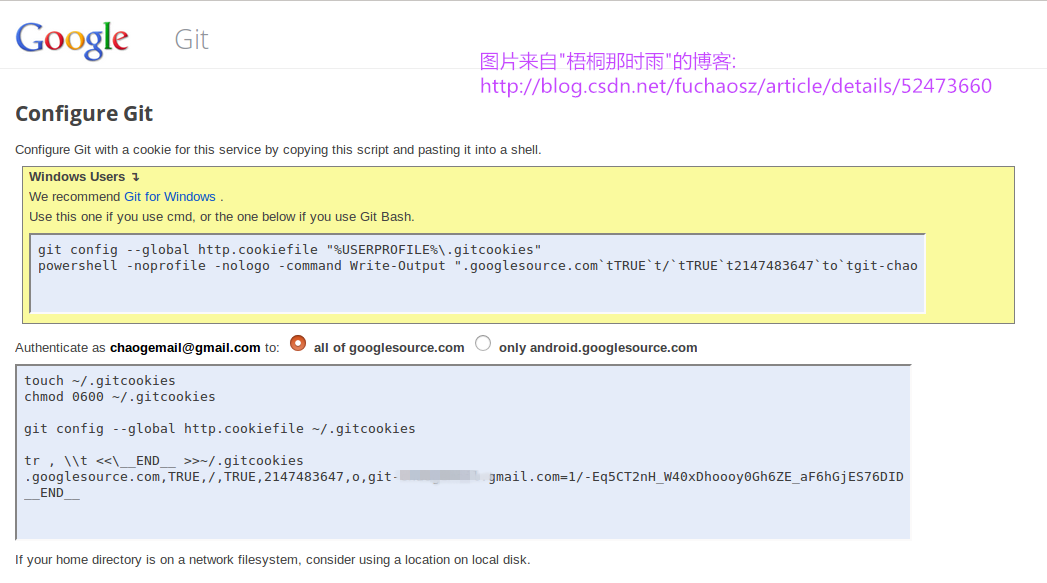Click the 'Configure Git with a cookie' description
The height and width of the screenshot is (583, 1047).
pos(278,150)
